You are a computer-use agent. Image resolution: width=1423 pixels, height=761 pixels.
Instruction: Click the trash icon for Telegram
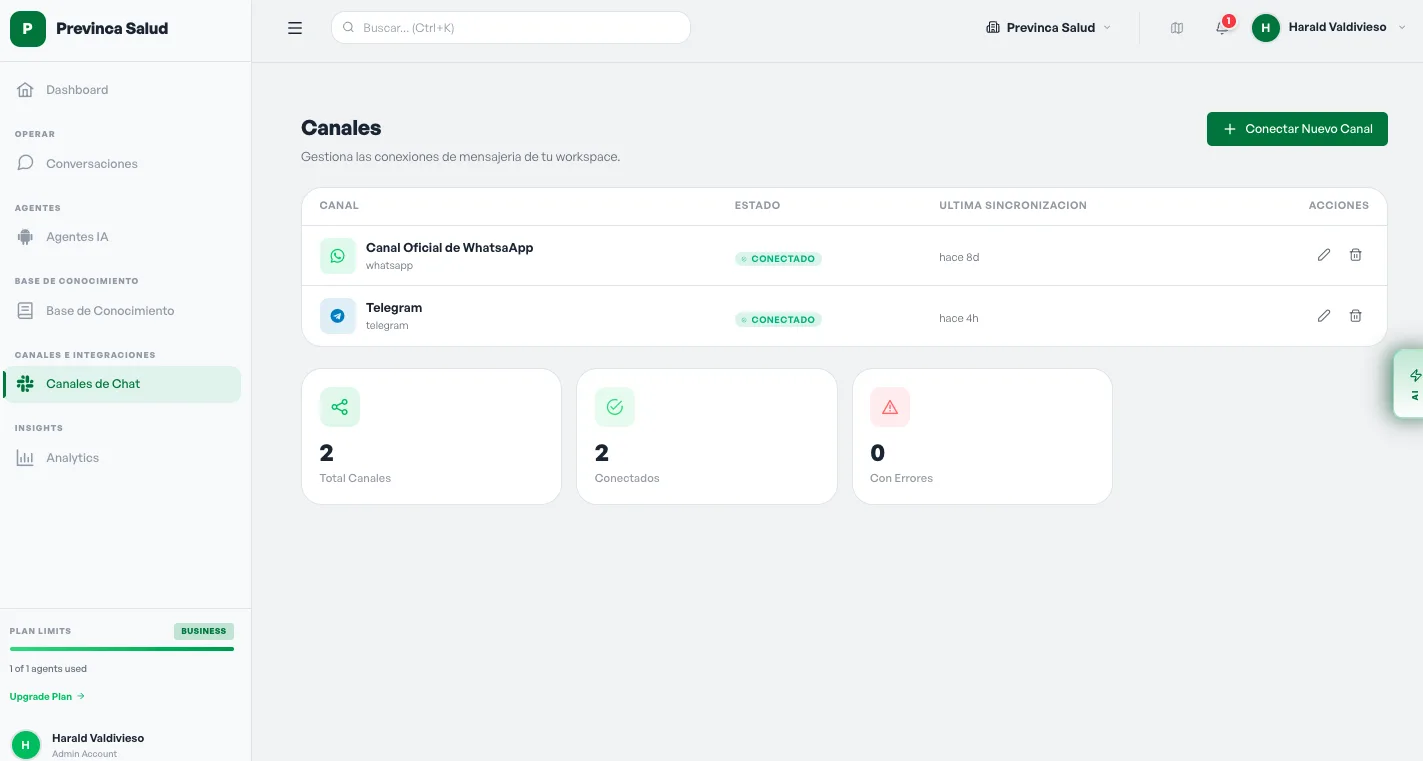pyautogui.click(x=1356, y=316)
